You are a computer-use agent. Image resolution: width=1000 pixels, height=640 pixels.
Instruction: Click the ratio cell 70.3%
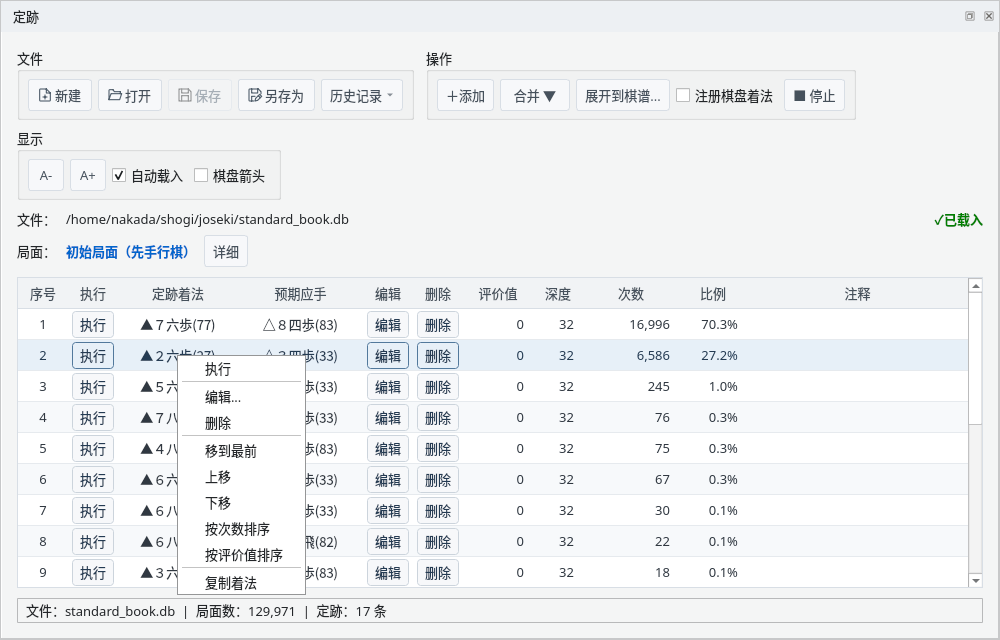coord(719,325)
